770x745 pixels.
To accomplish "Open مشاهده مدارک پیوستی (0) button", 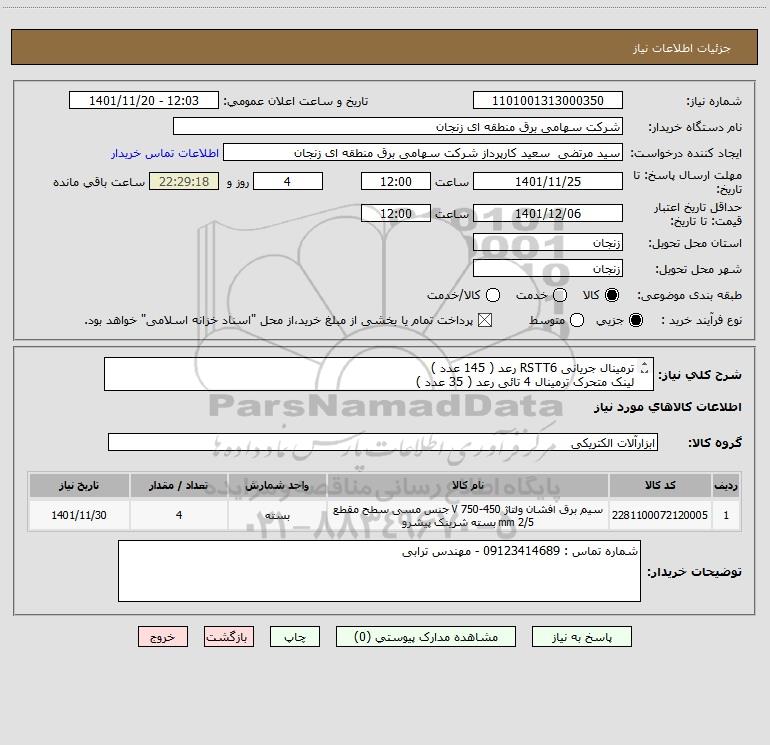I will (x=426, y=637).
